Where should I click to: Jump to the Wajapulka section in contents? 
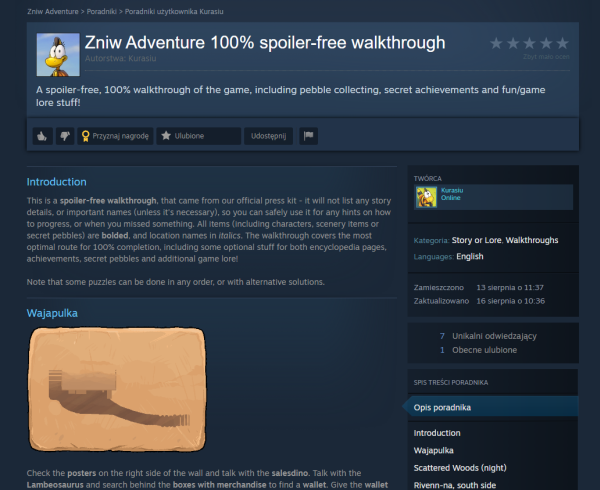(434, 451)
